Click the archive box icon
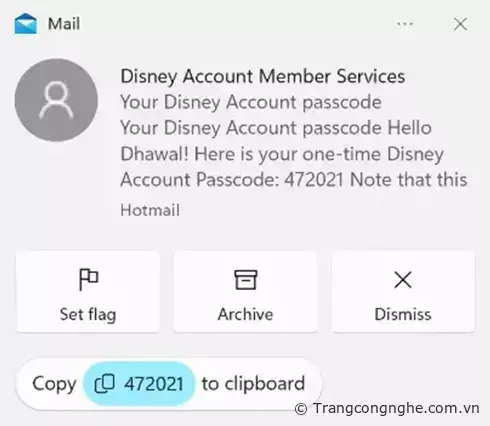The width and height of the screenshot is (490, 426). (246, 279)
